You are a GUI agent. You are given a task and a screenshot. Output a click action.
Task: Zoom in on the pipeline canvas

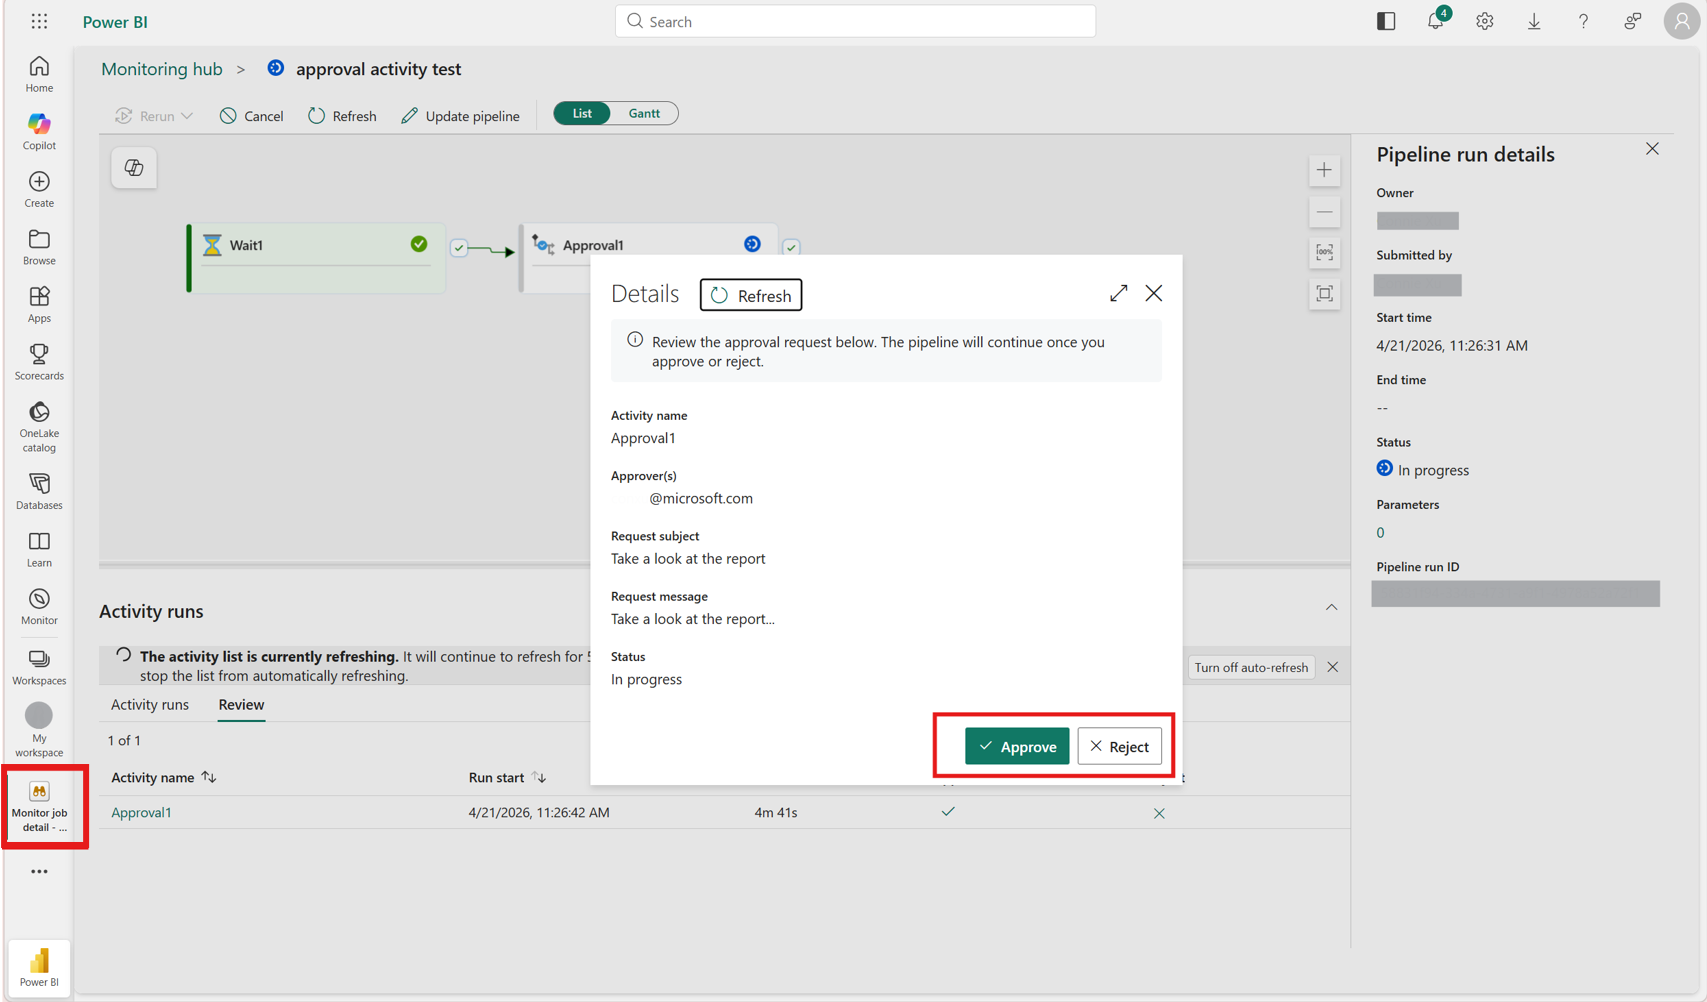(x=1324, y=170)
